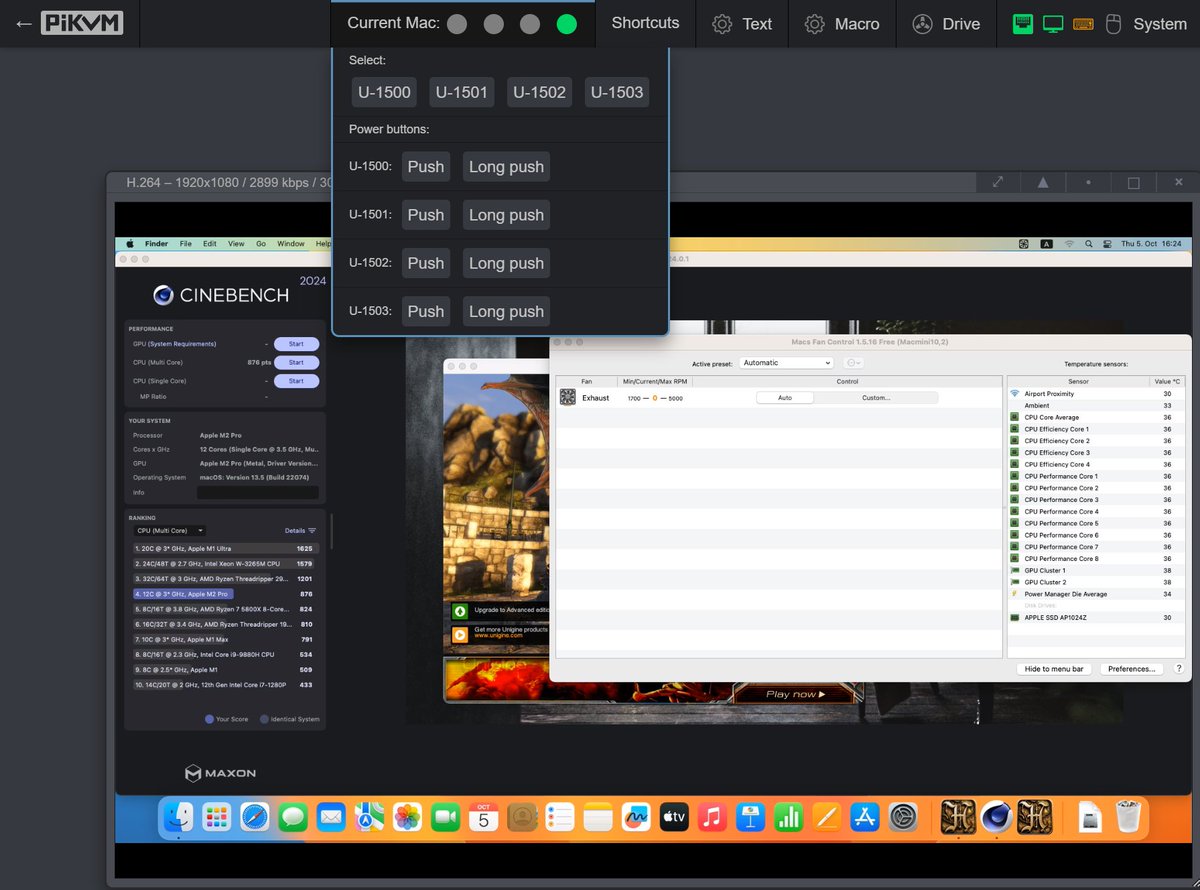Select Mac U-1501
Viewport: 1200px width, 890px height.
click(462, 92)
